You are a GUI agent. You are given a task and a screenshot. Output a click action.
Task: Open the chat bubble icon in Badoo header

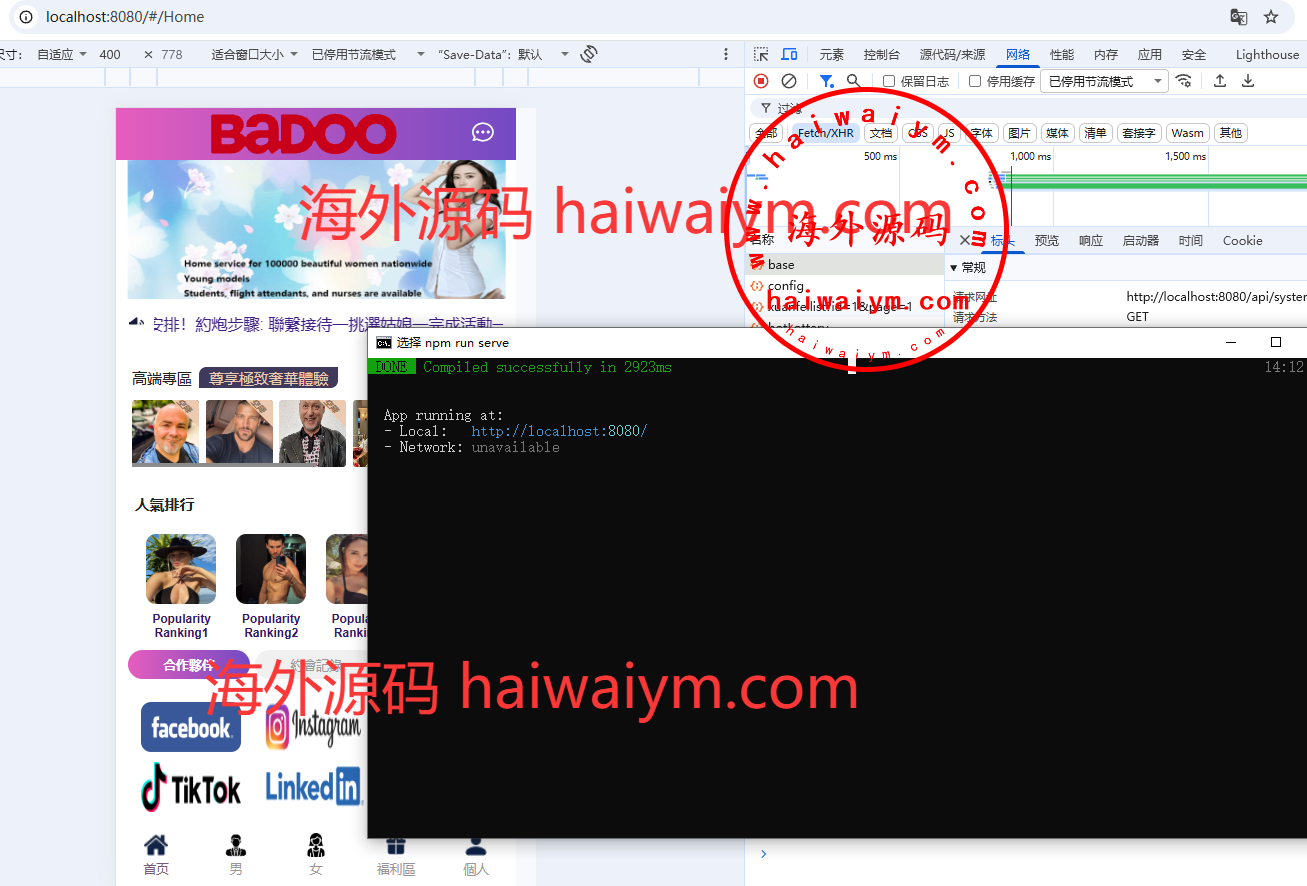pos(483,133)
